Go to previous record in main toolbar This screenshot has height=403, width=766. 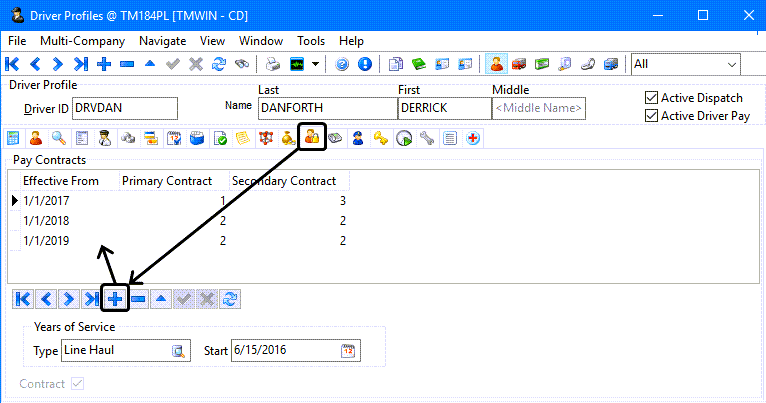(35, 64)
